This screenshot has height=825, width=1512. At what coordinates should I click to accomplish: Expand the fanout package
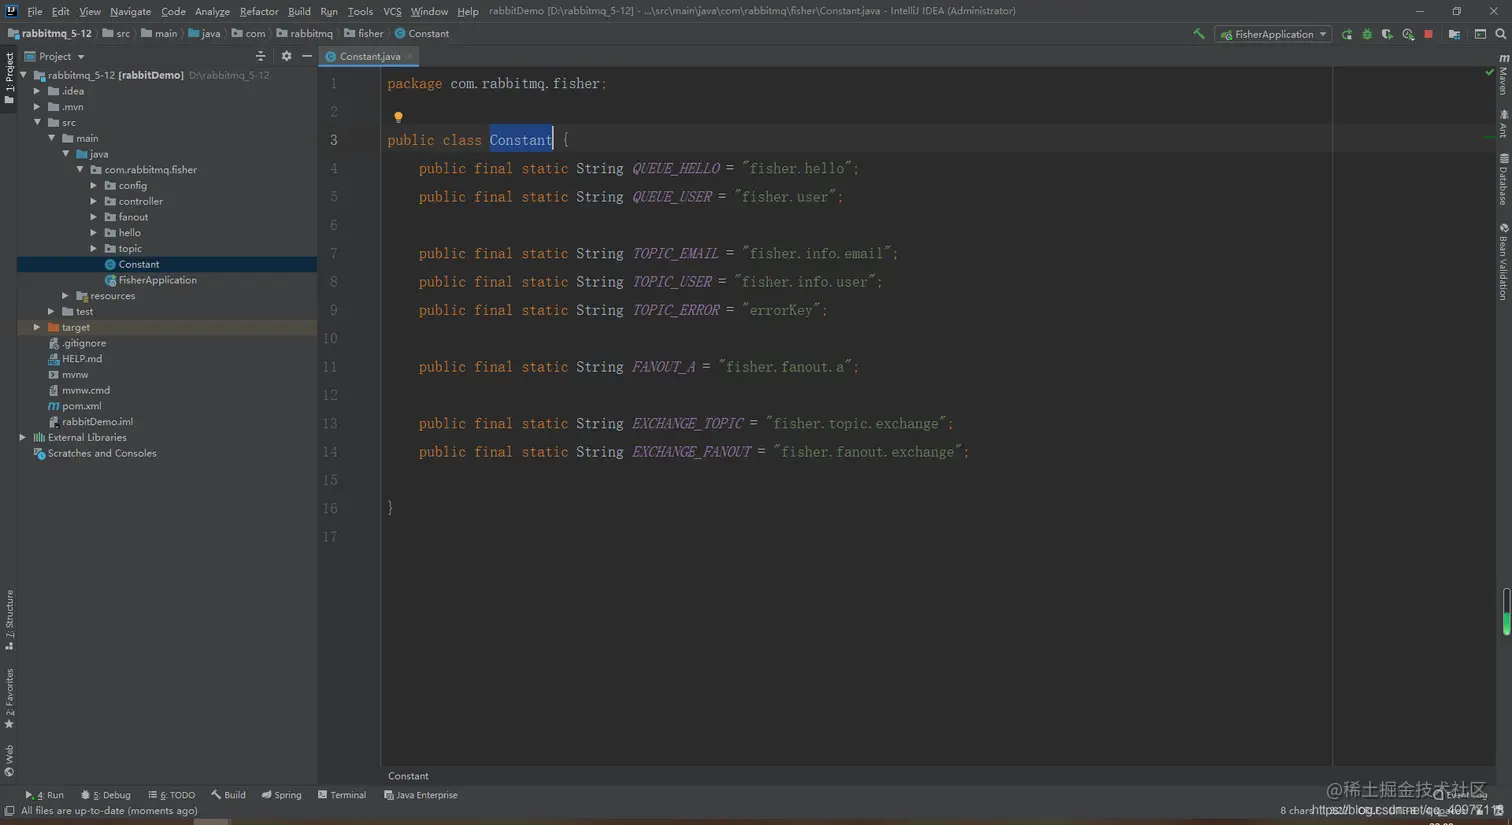tap(94, 217)
